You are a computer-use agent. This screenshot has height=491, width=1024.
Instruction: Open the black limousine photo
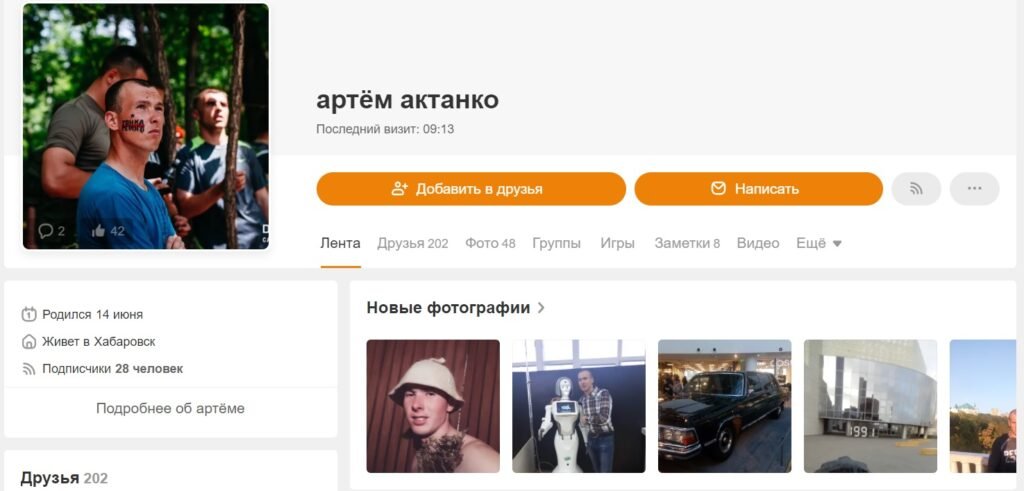pyautogui.click(x=724, y=406)
